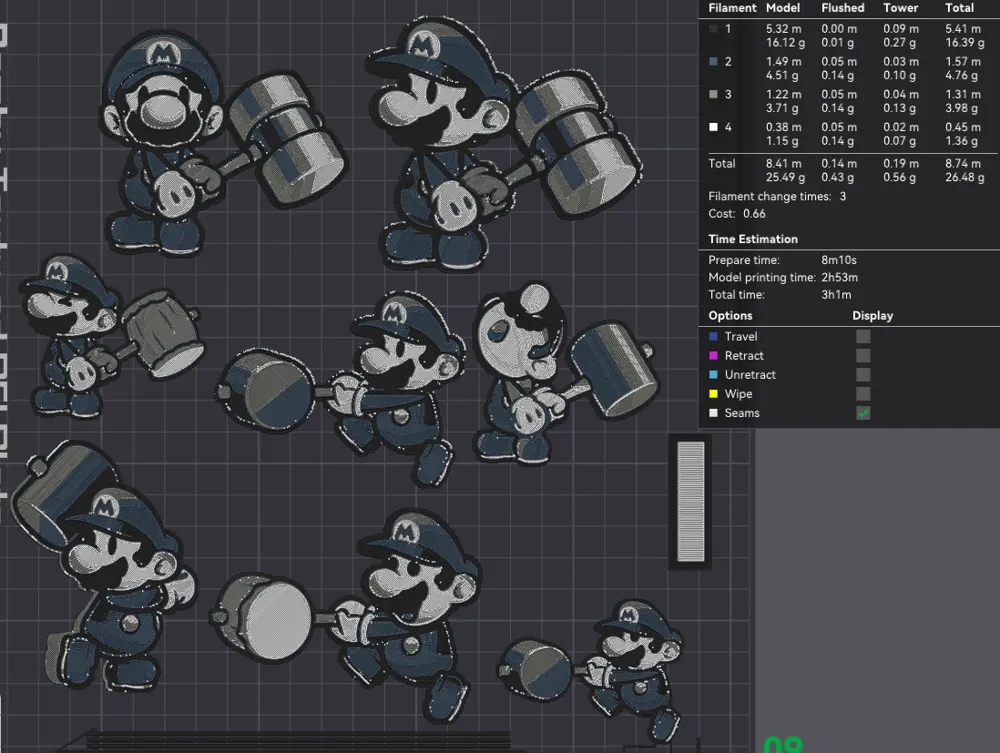Click filament 1 total 5.41 m cell

pos(962,29)
